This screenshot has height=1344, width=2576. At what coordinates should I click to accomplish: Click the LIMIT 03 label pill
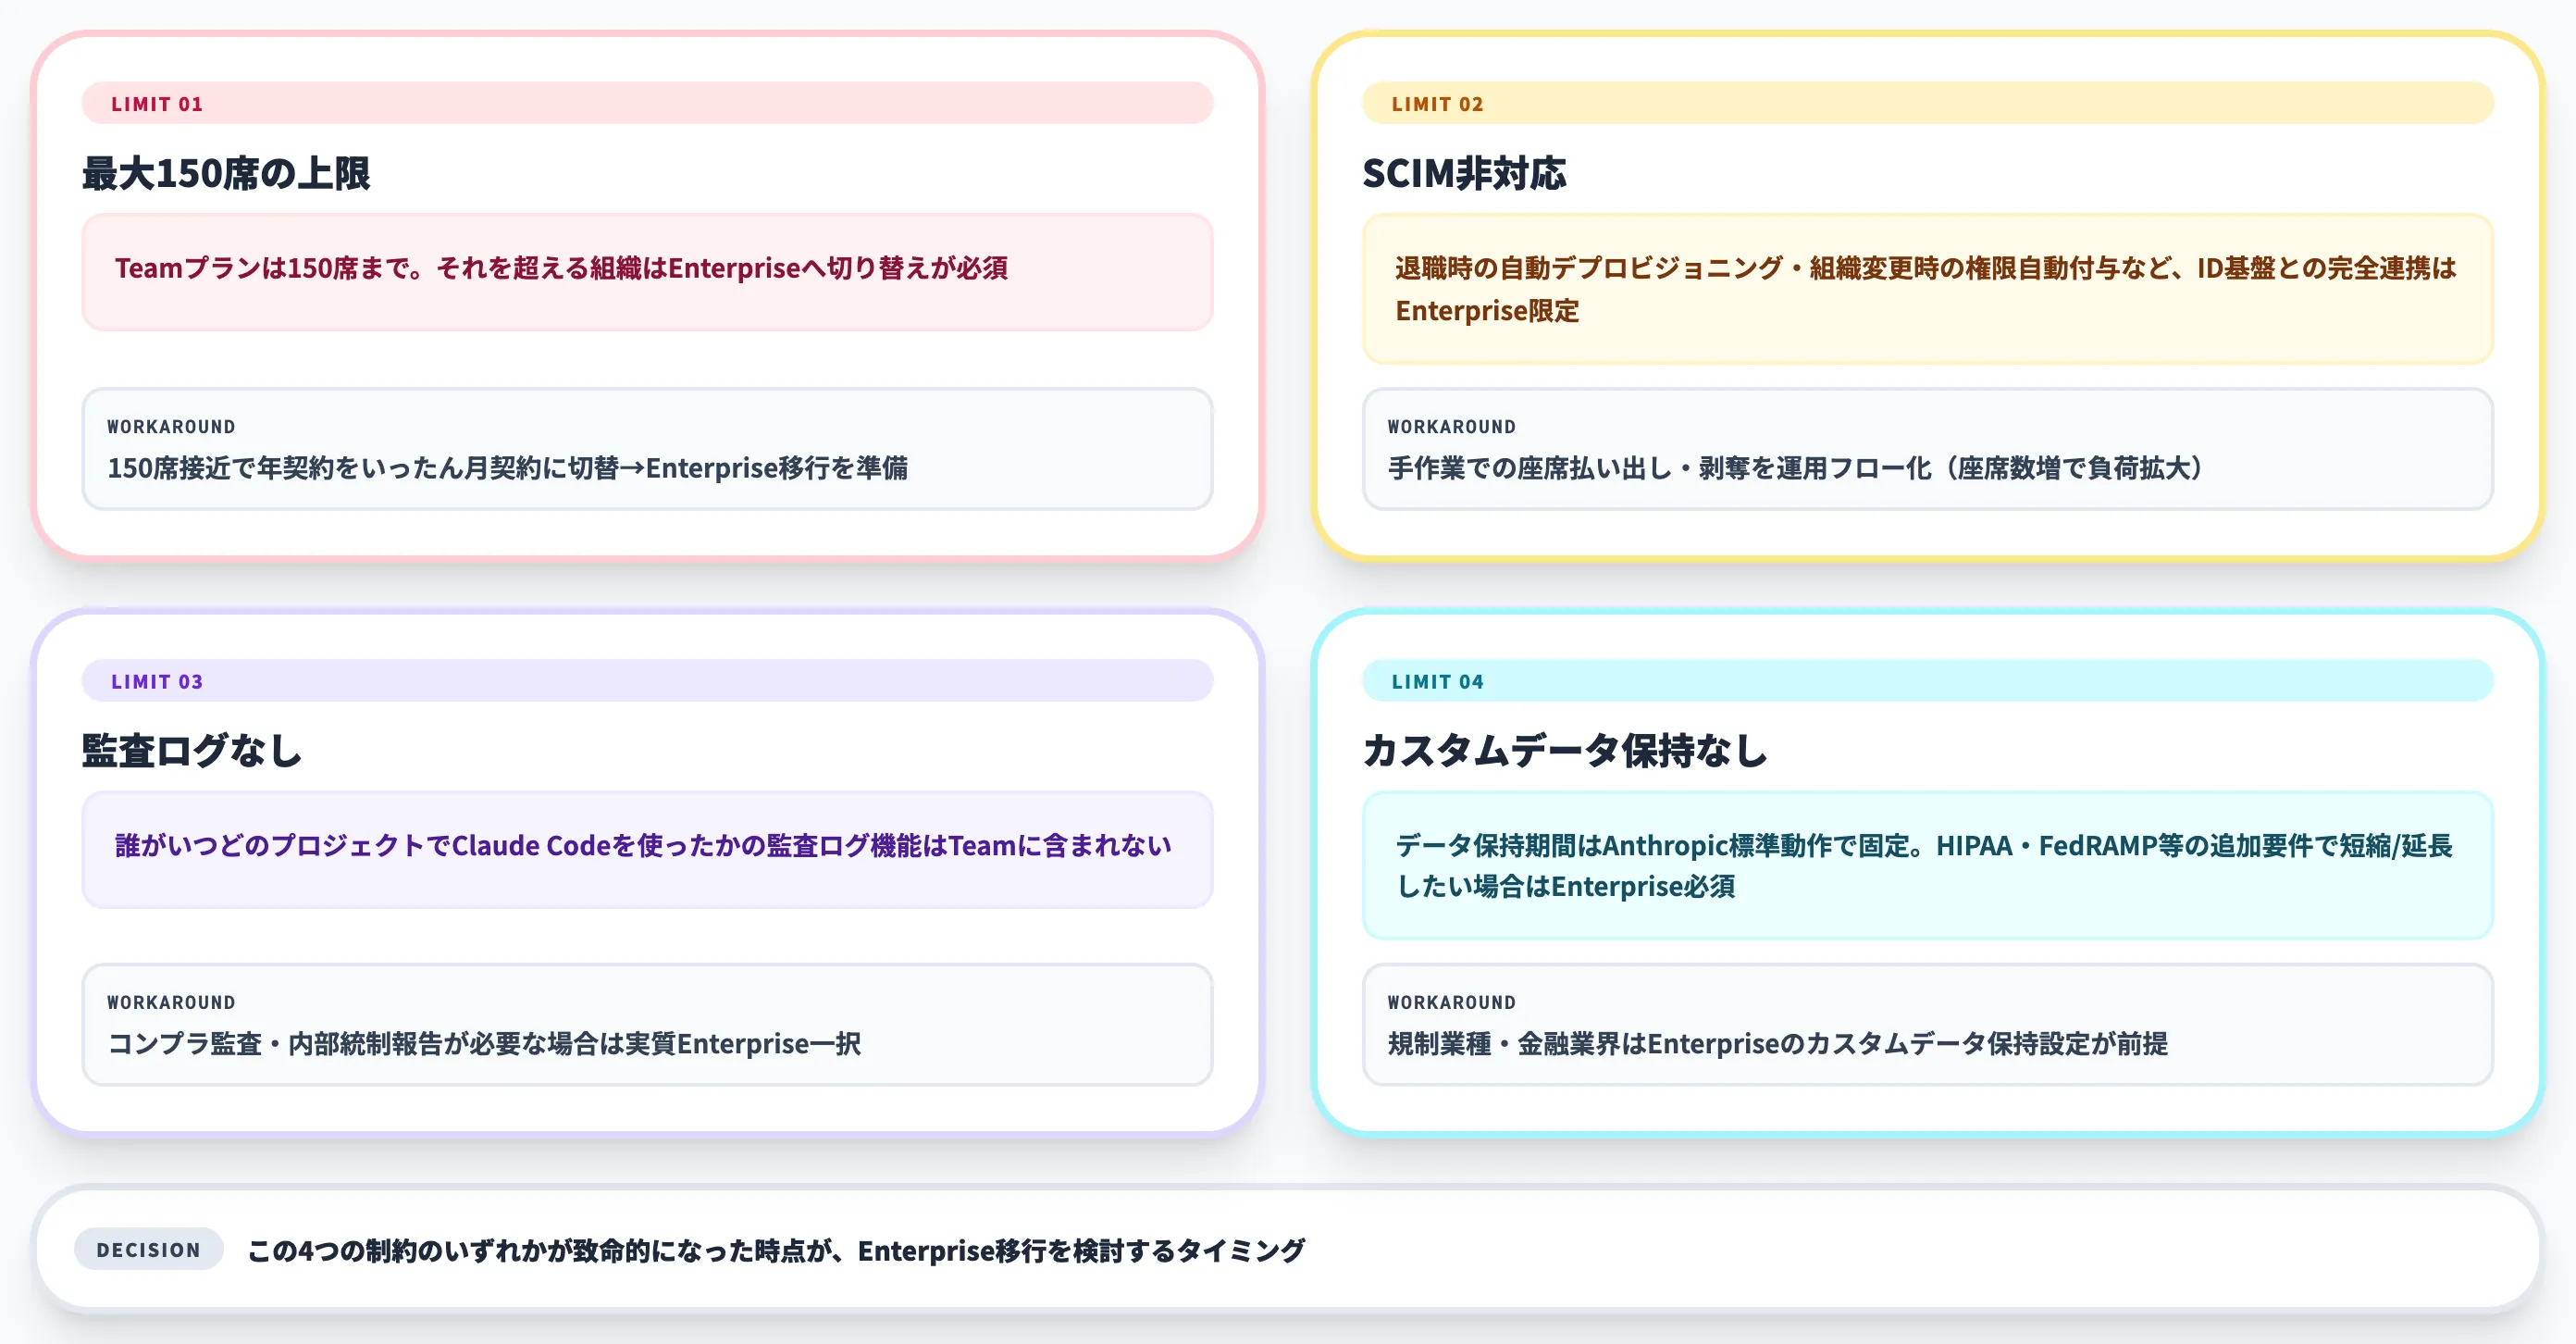[647, 680]
